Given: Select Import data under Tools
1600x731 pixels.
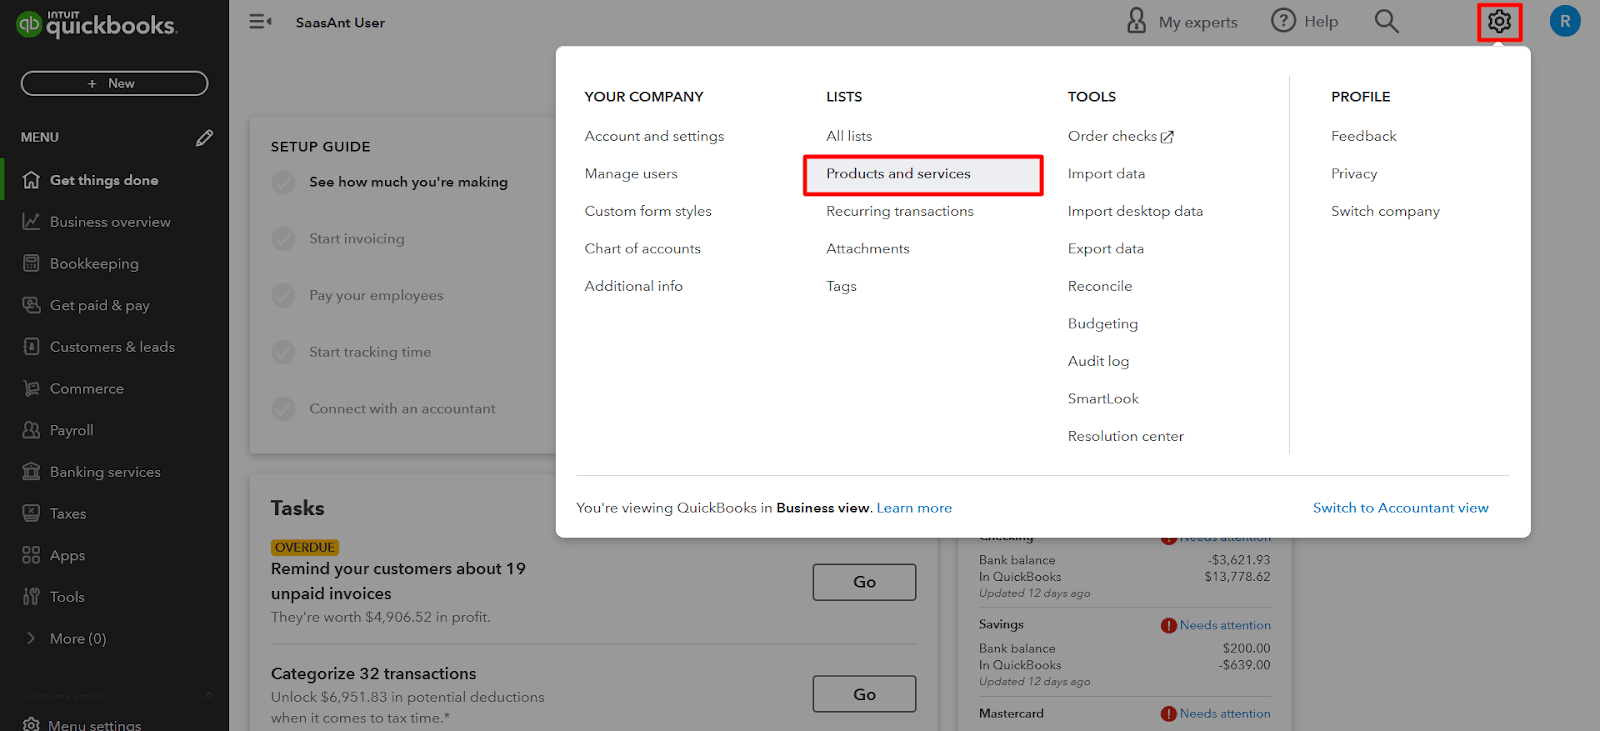Looking at the screenshot, I should pyautogui.click(x=1106, y=174).
